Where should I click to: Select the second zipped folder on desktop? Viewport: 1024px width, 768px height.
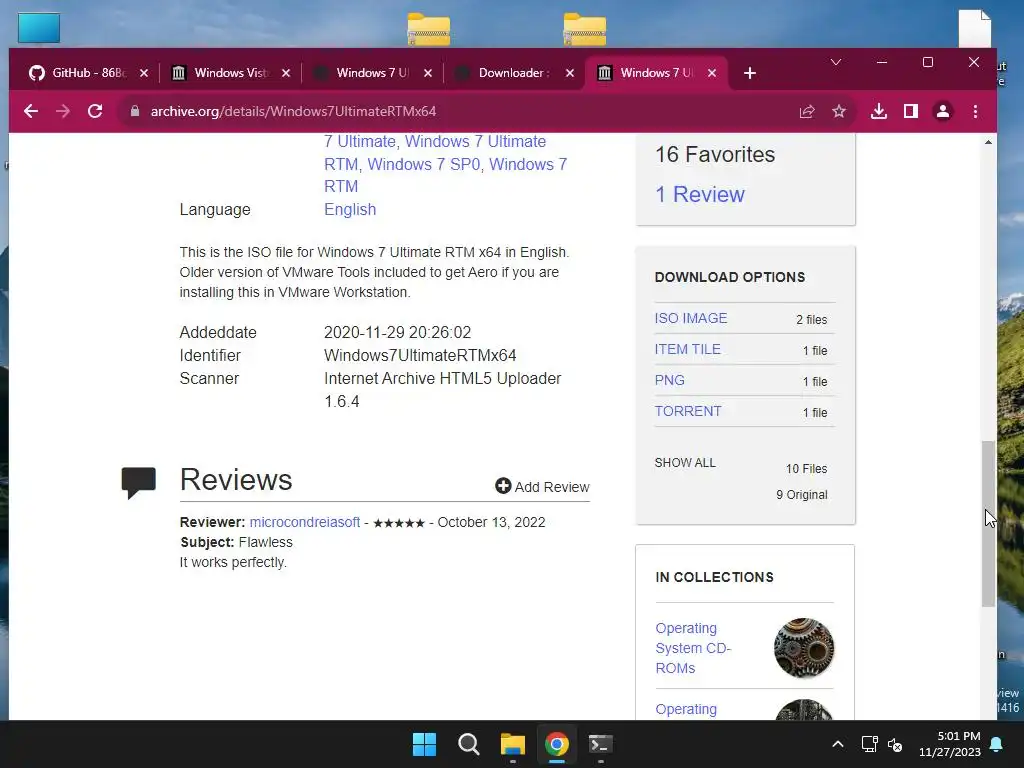click(x=584, y=29)
